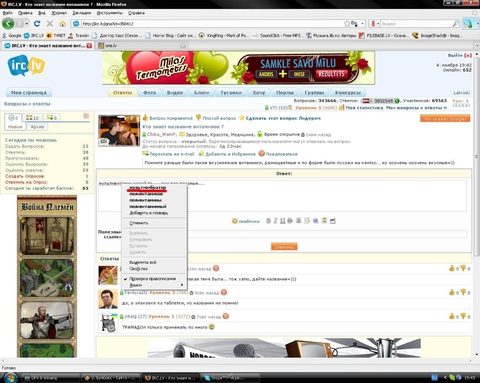
Task: Apply underline formatting in the answer editor
Action: point(283,221)
